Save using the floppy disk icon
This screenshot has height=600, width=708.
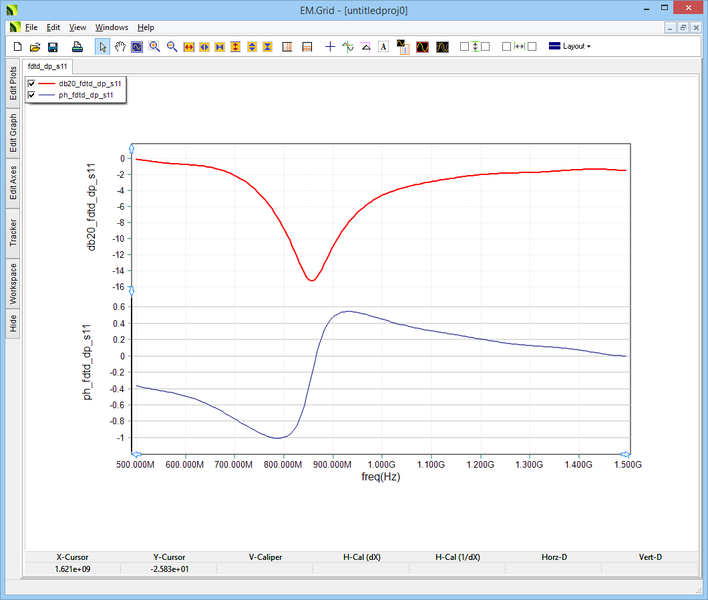tap(53, 46)
